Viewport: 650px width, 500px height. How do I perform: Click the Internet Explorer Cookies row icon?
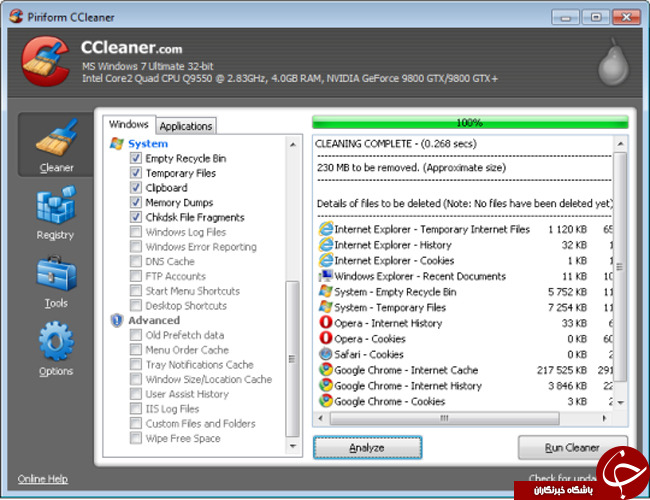(326, 260)
